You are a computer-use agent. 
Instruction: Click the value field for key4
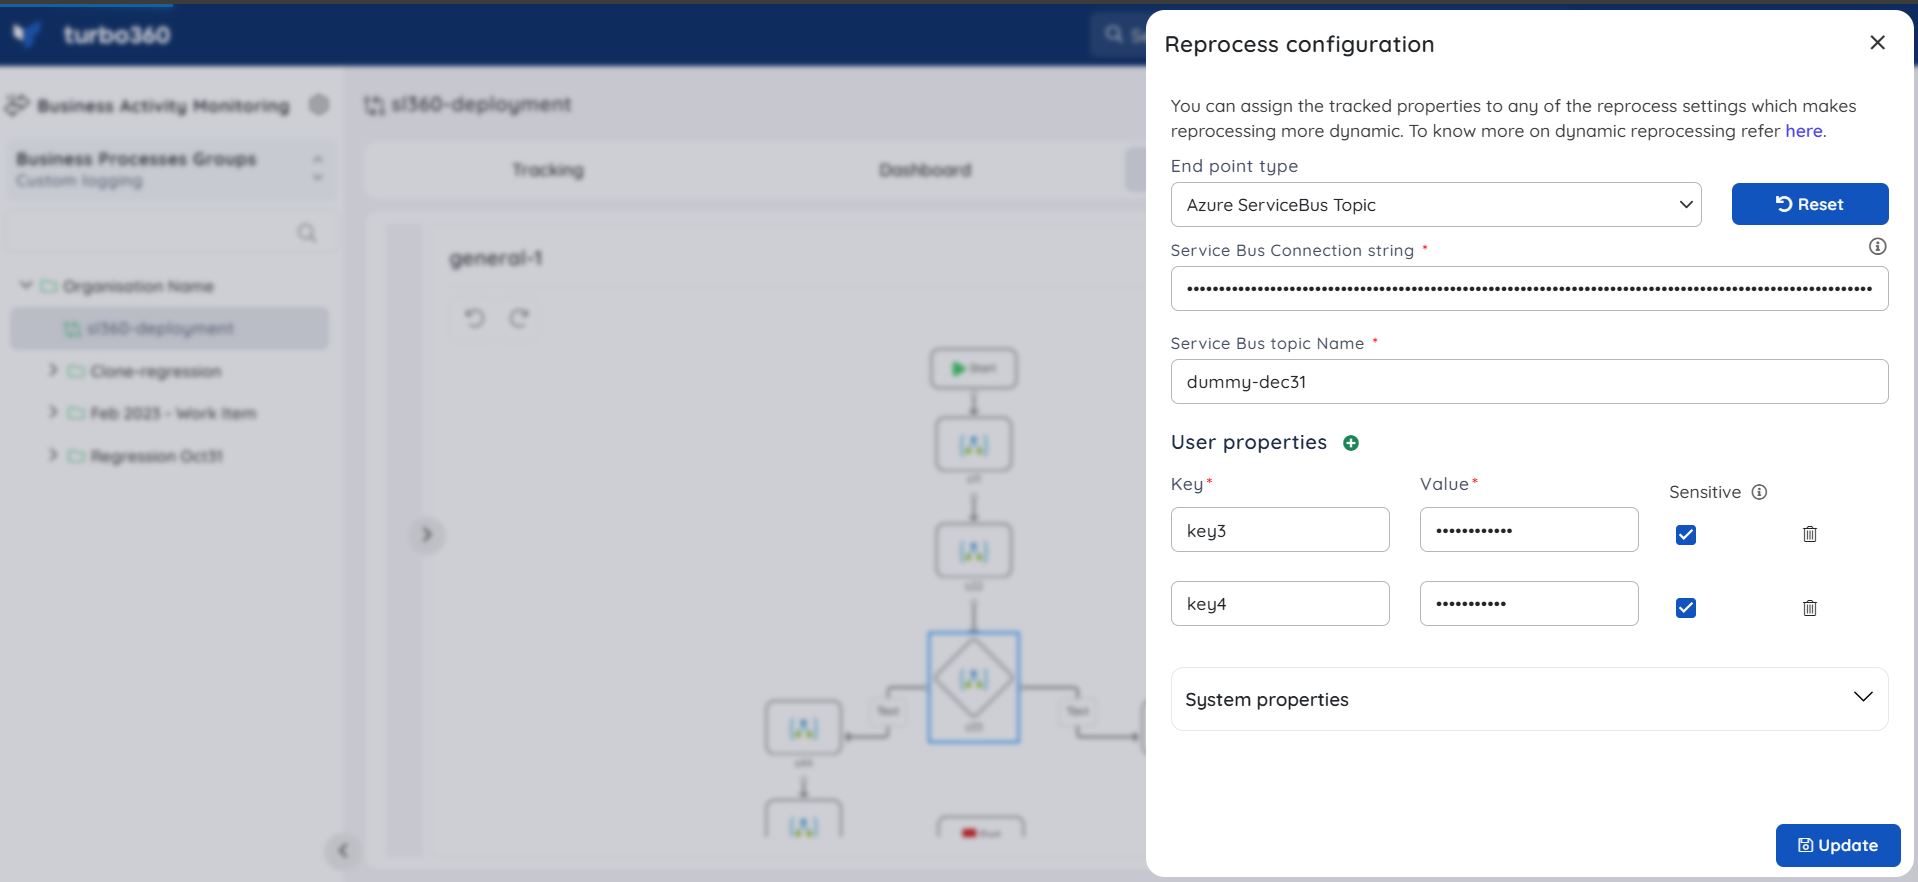[x=1528, y=603]
